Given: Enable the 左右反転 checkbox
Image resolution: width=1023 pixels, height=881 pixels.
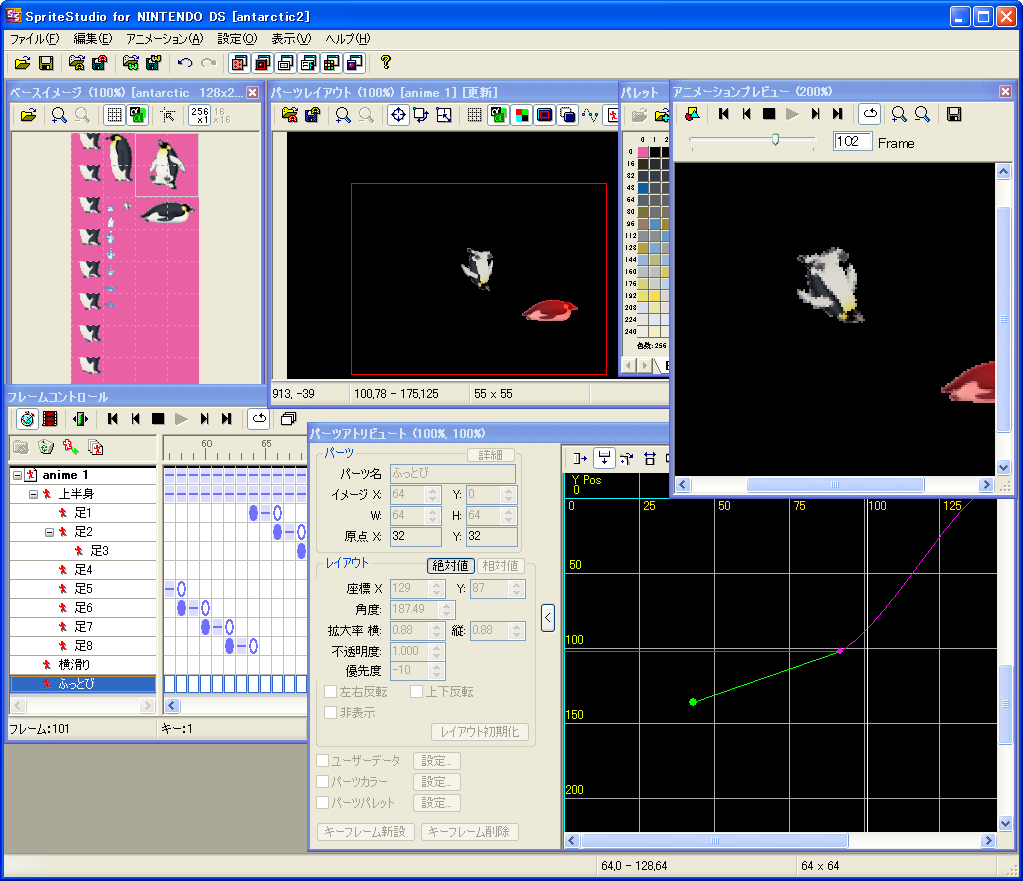Looking at the screenshot, I should click(x=331, y=692).
